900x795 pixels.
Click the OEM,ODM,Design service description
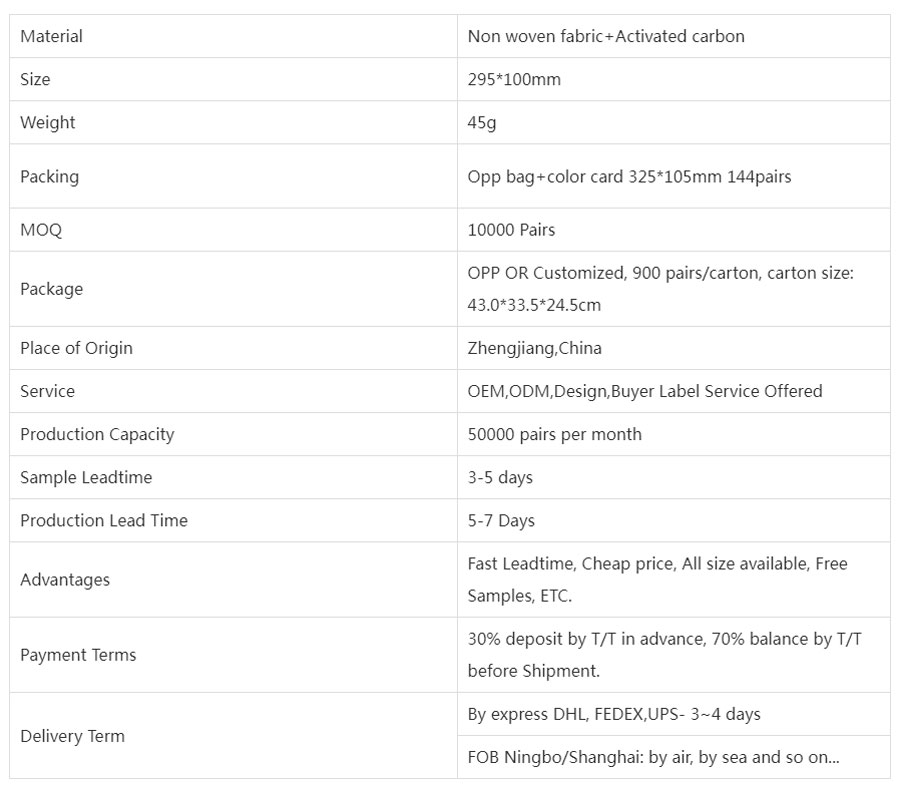(x=645, y=391)
